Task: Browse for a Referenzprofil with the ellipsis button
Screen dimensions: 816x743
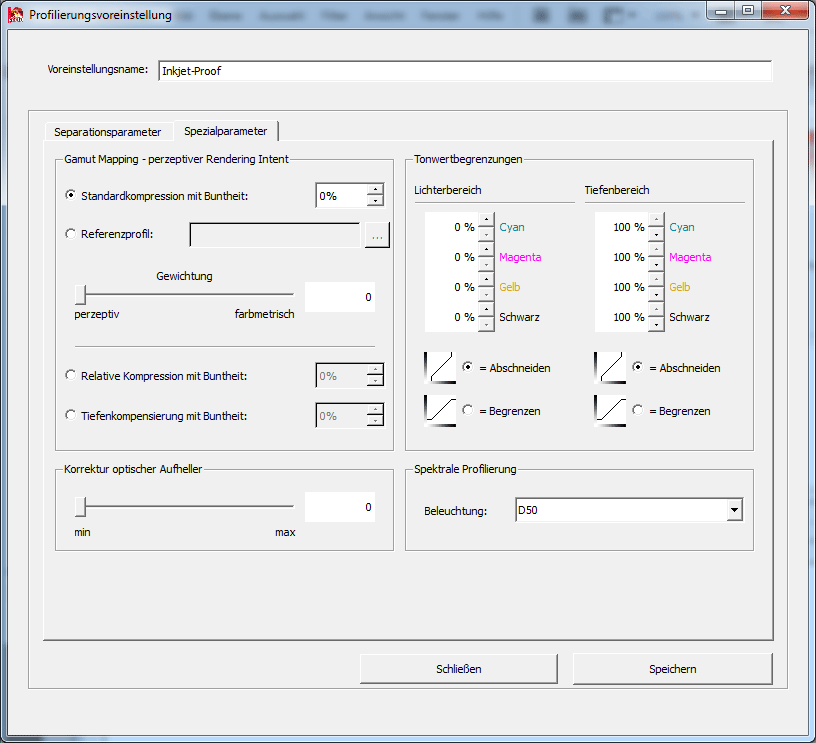Action: pos(377,235)
